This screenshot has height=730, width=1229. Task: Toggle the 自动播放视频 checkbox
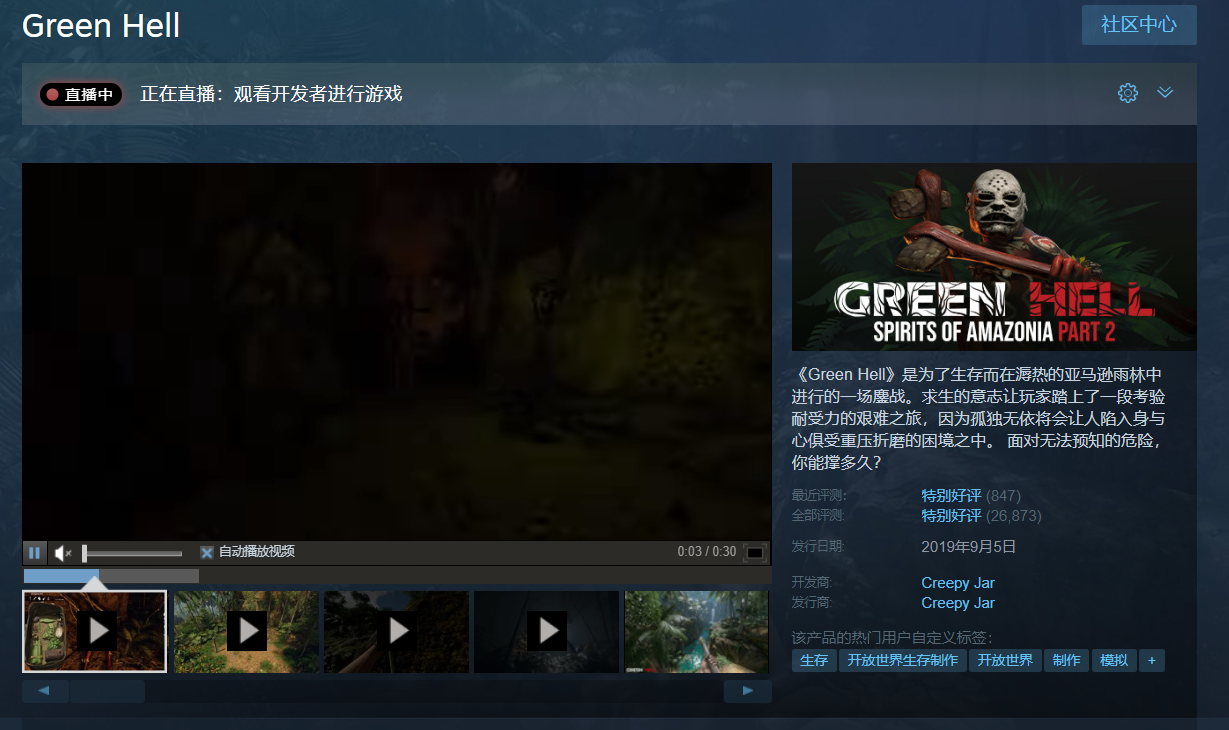pyautogui.click(x=207, y=552)
